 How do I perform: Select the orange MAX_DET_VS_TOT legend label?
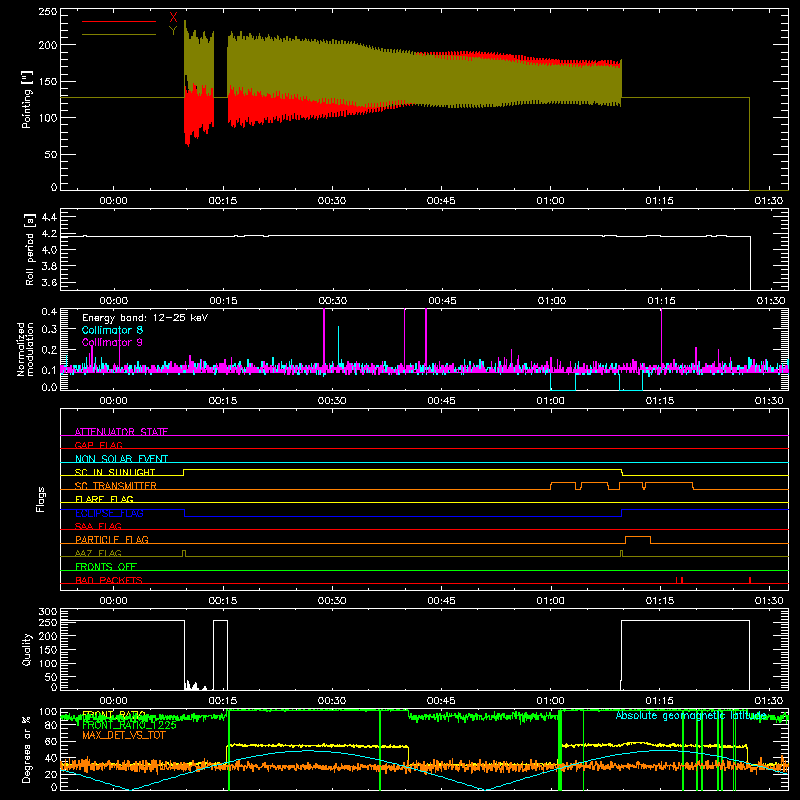tap(124, 735)
